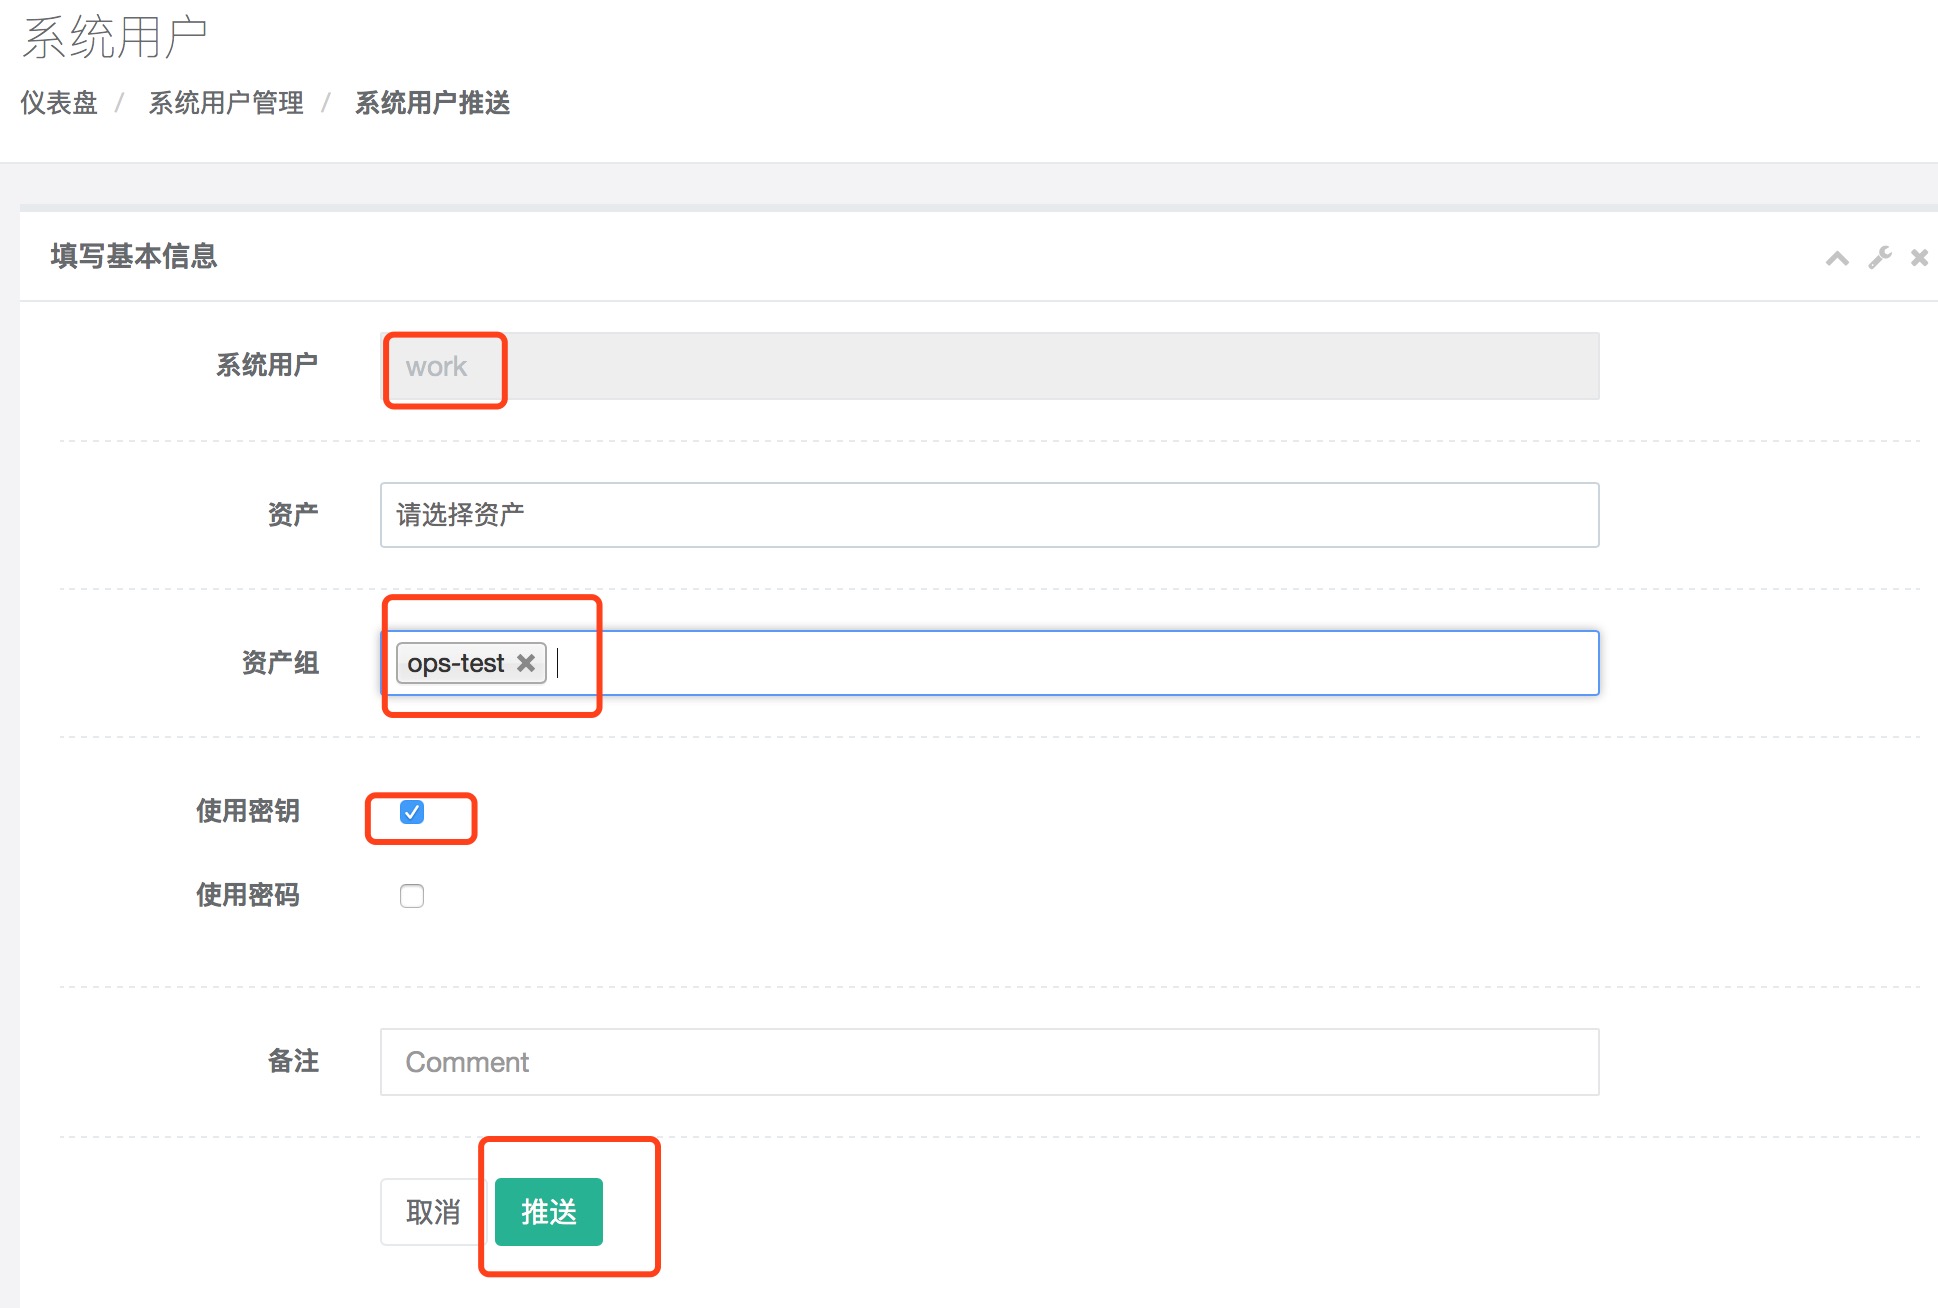The height and width of the screenshot is (1308, 1938).
Task: Select the ops-test tag chip
Action: [x=456, y=663]
